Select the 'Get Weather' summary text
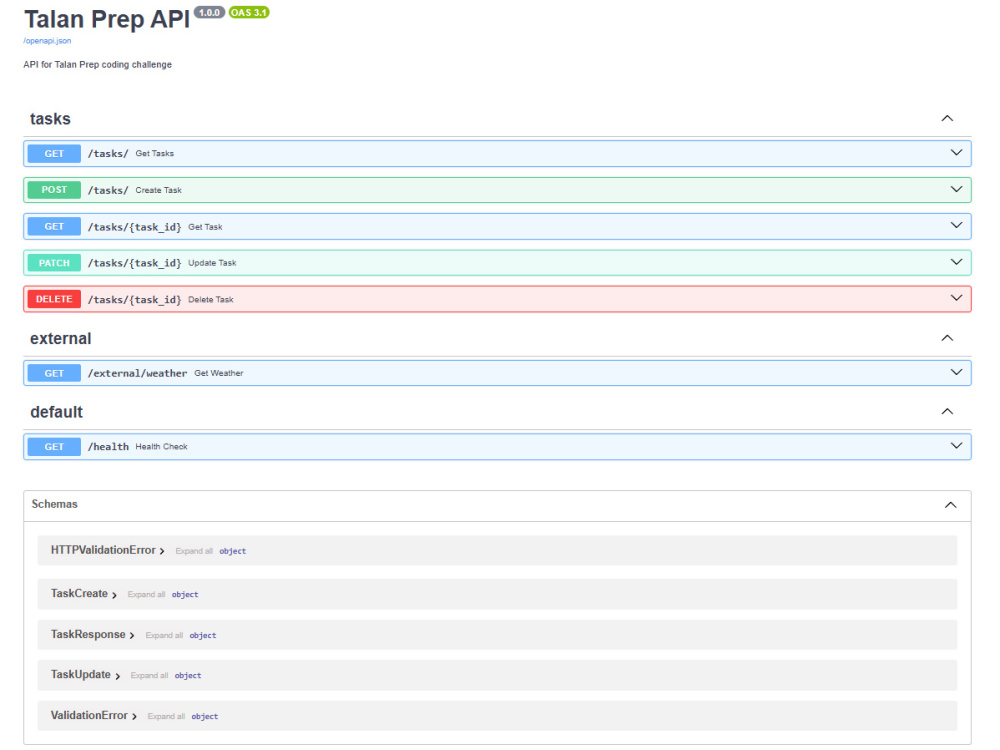Screen dimensions: 1000x750 point(219,373)
